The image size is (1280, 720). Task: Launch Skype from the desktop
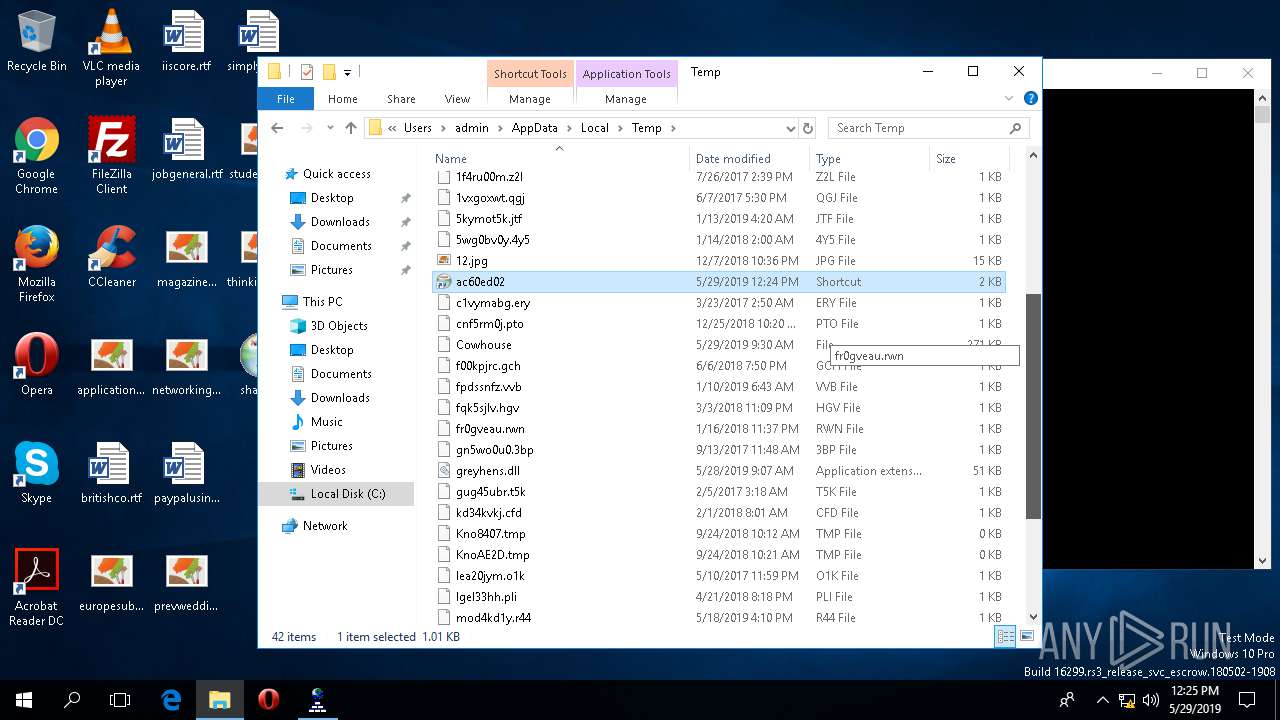[36, 473]
